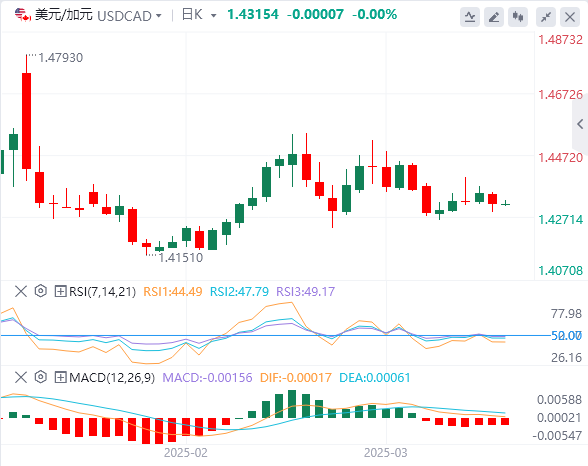Click the RSI1:44.49 value
This screenshot has width=588, height=466.
(173, 292)
